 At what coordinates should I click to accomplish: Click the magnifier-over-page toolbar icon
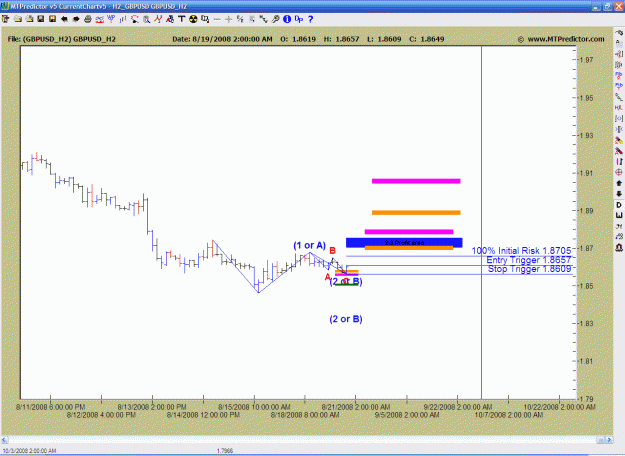[146, 19]
